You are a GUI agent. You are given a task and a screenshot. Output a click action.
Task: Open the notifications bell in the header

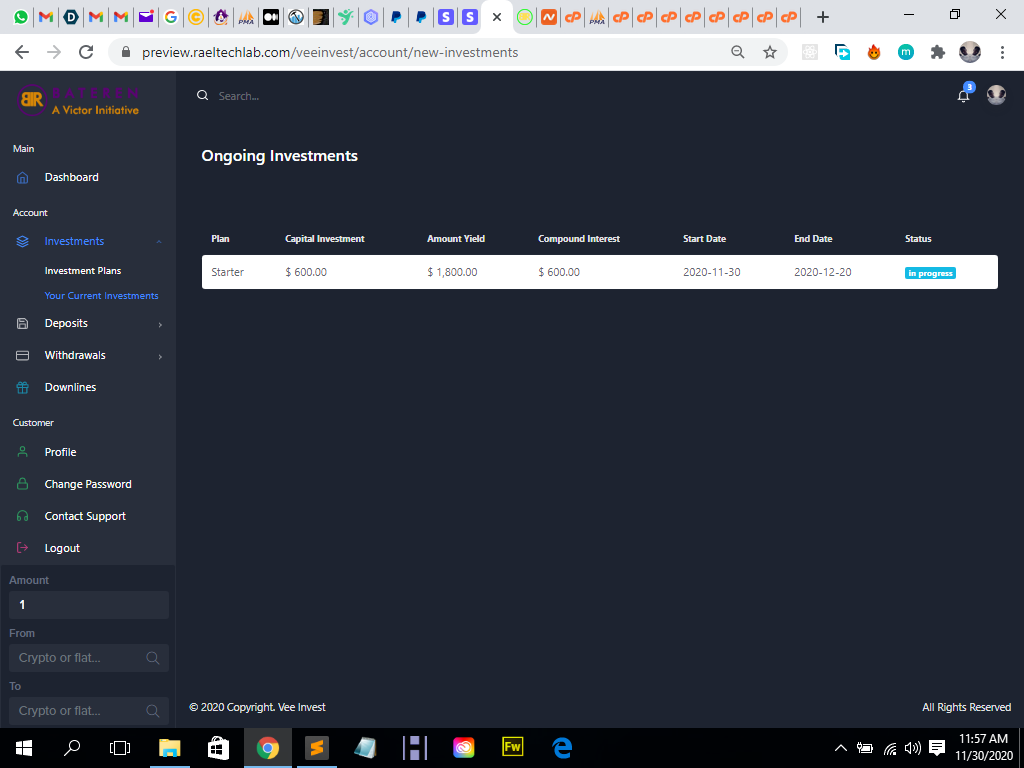coord(963,96)
